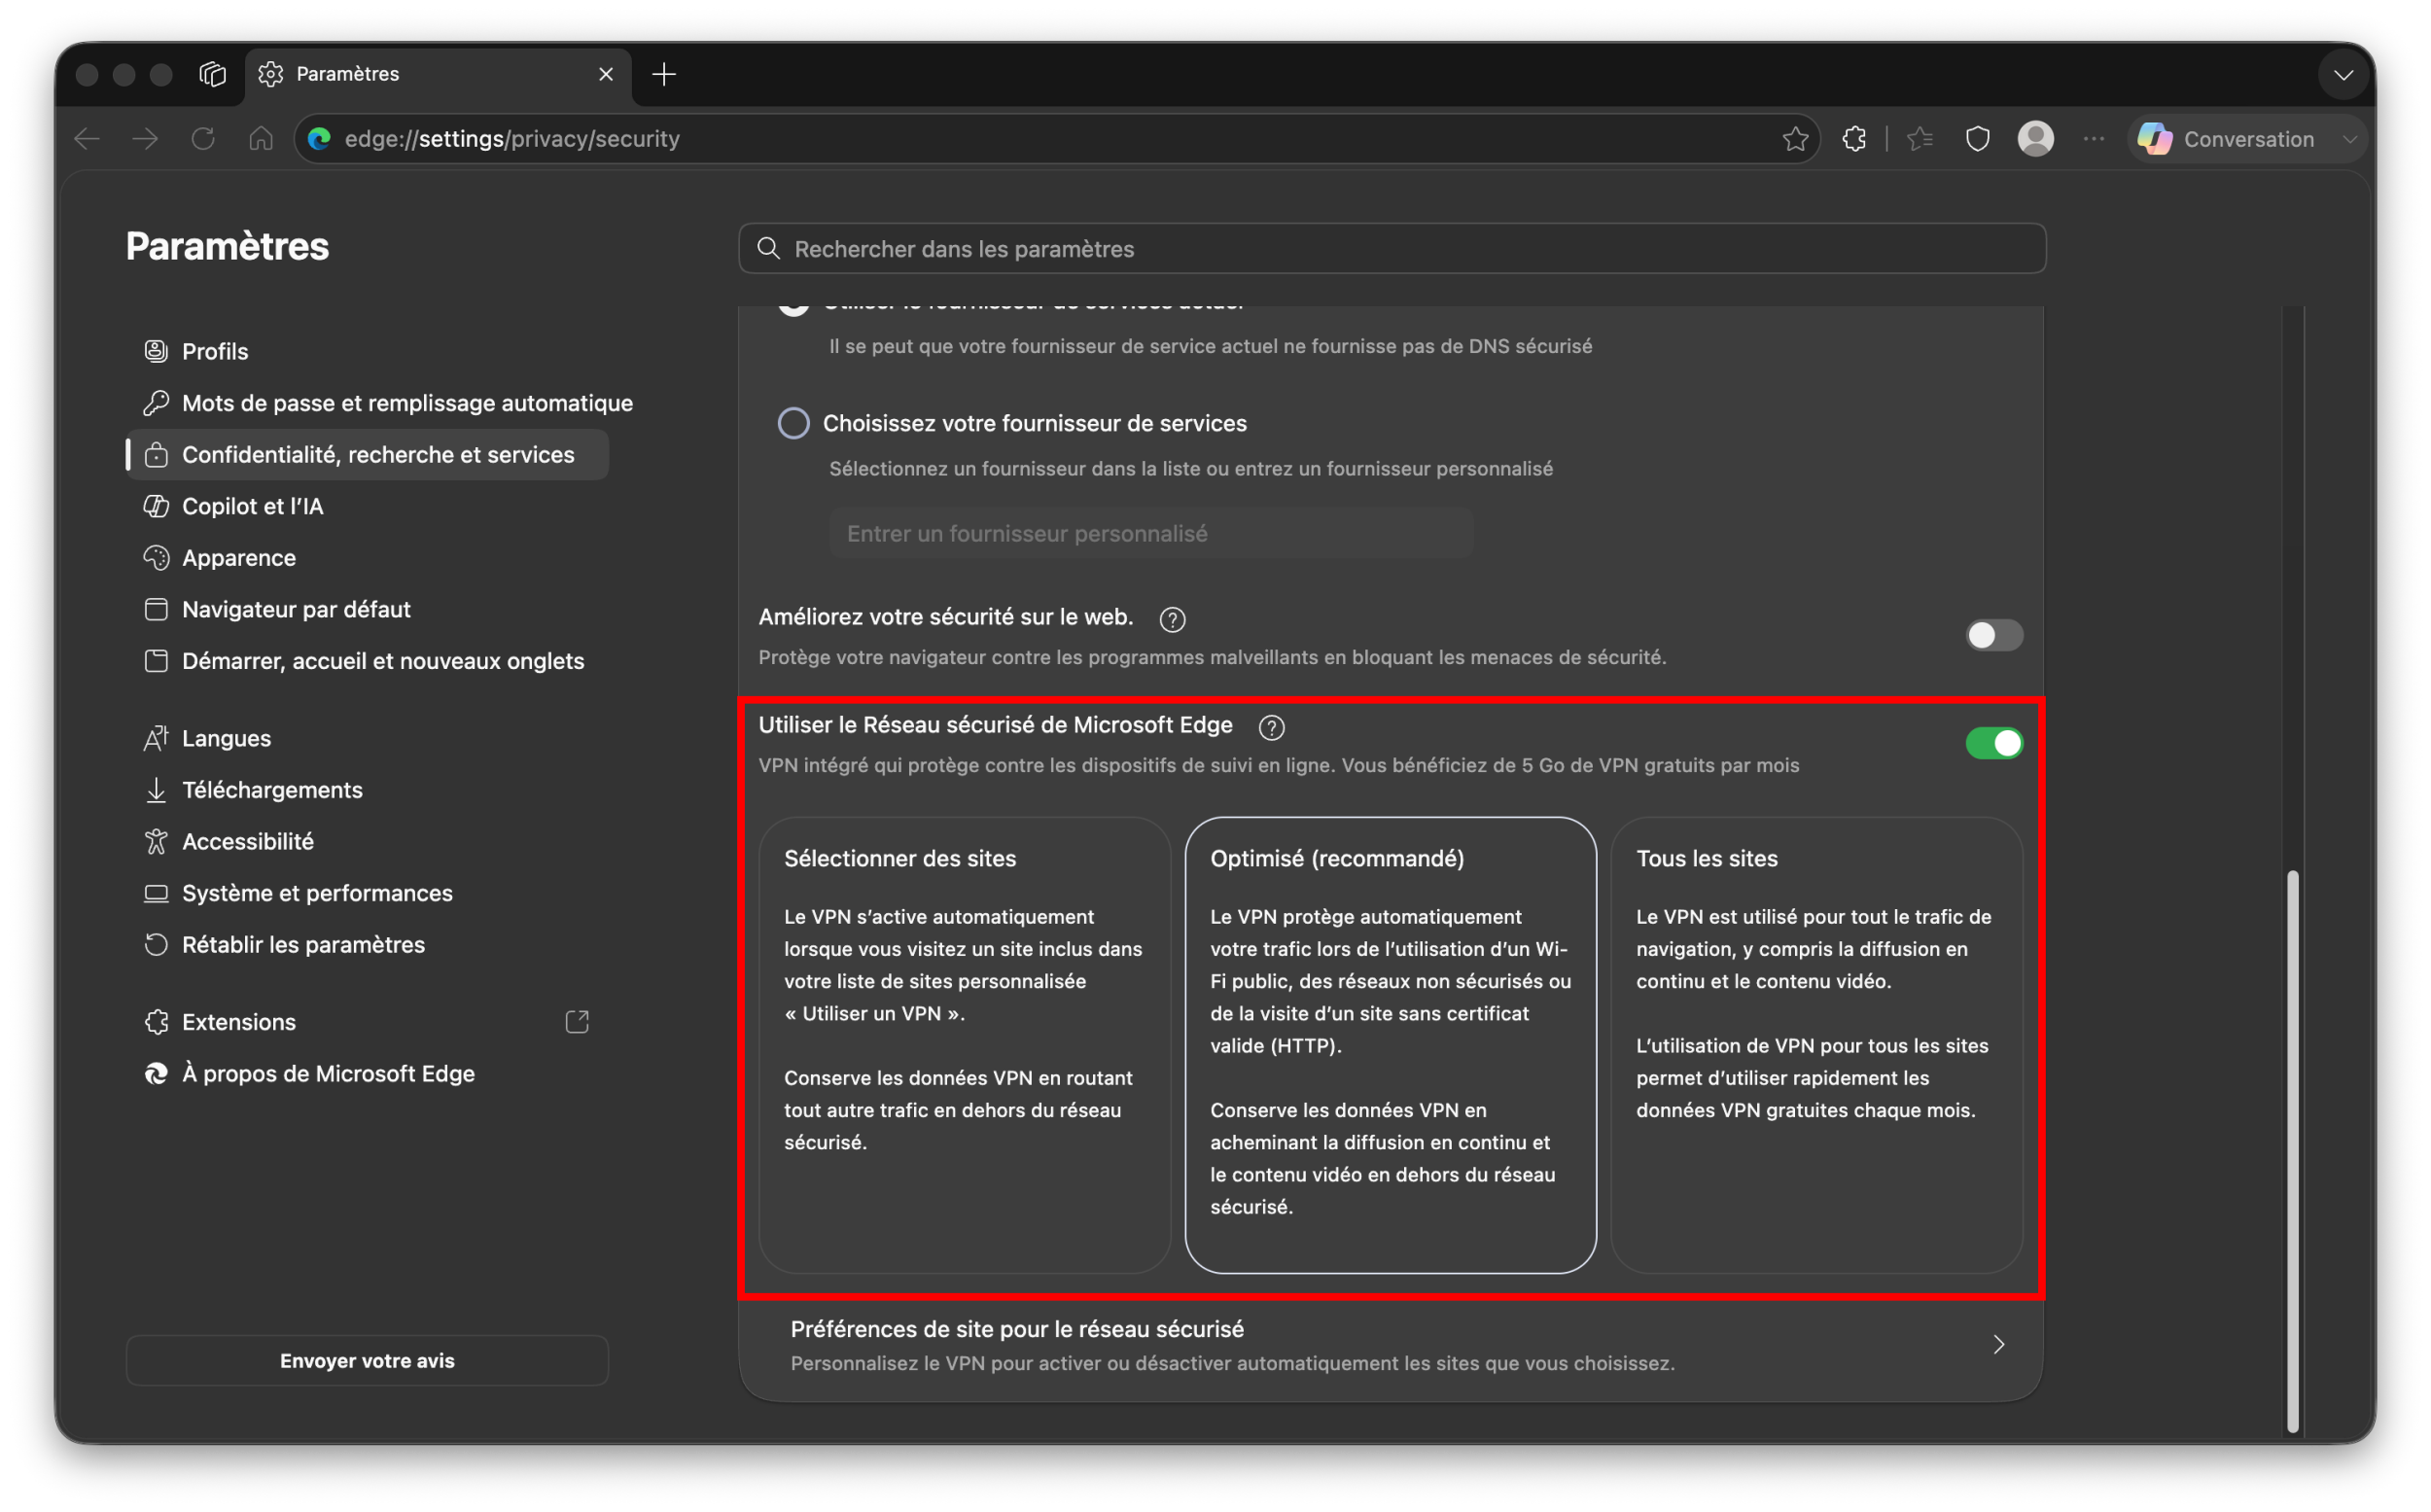
Task: Open Rétablir les paramètres
Action: [367, 944]
